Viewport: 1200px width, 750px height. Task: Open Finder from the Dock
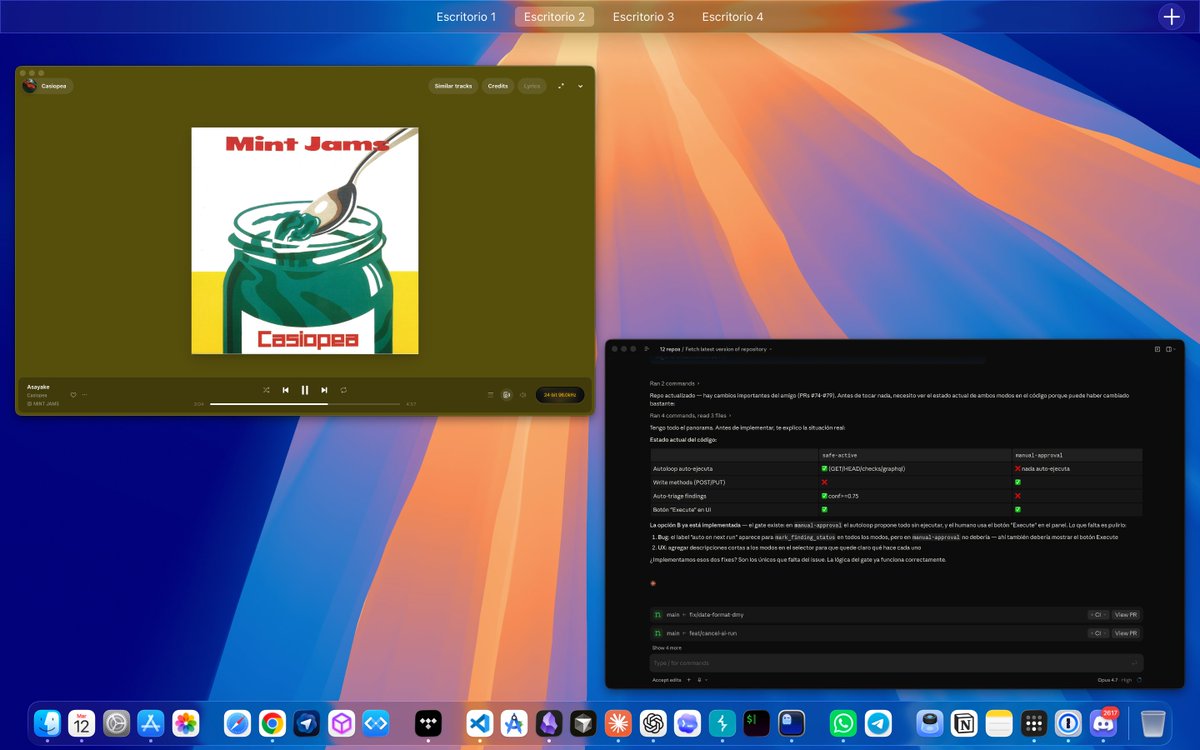[x=47, y=723]
